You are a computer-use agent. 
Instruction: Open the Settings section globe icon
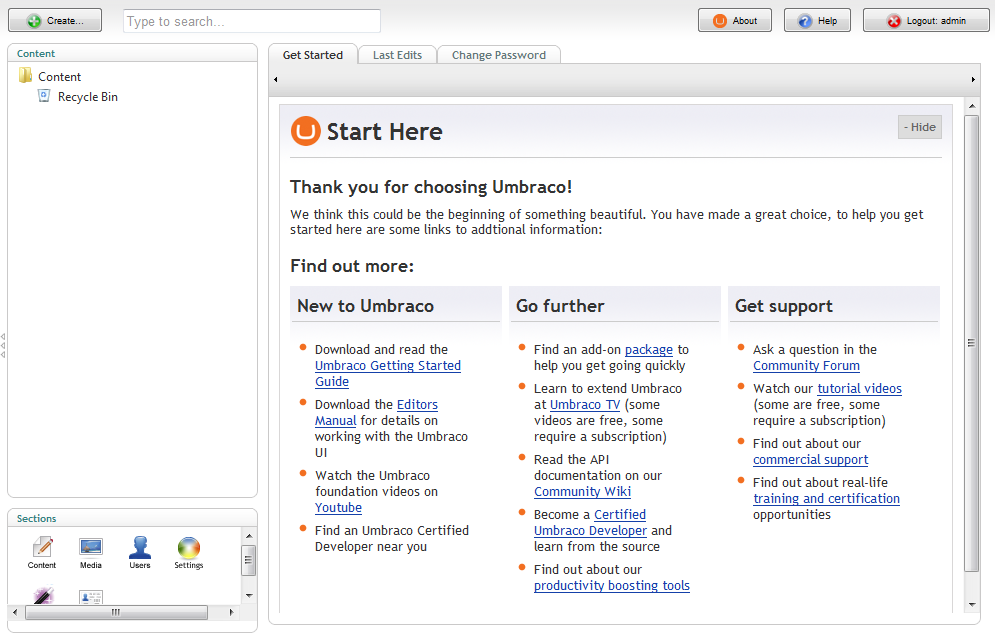[x=188, y=547]
